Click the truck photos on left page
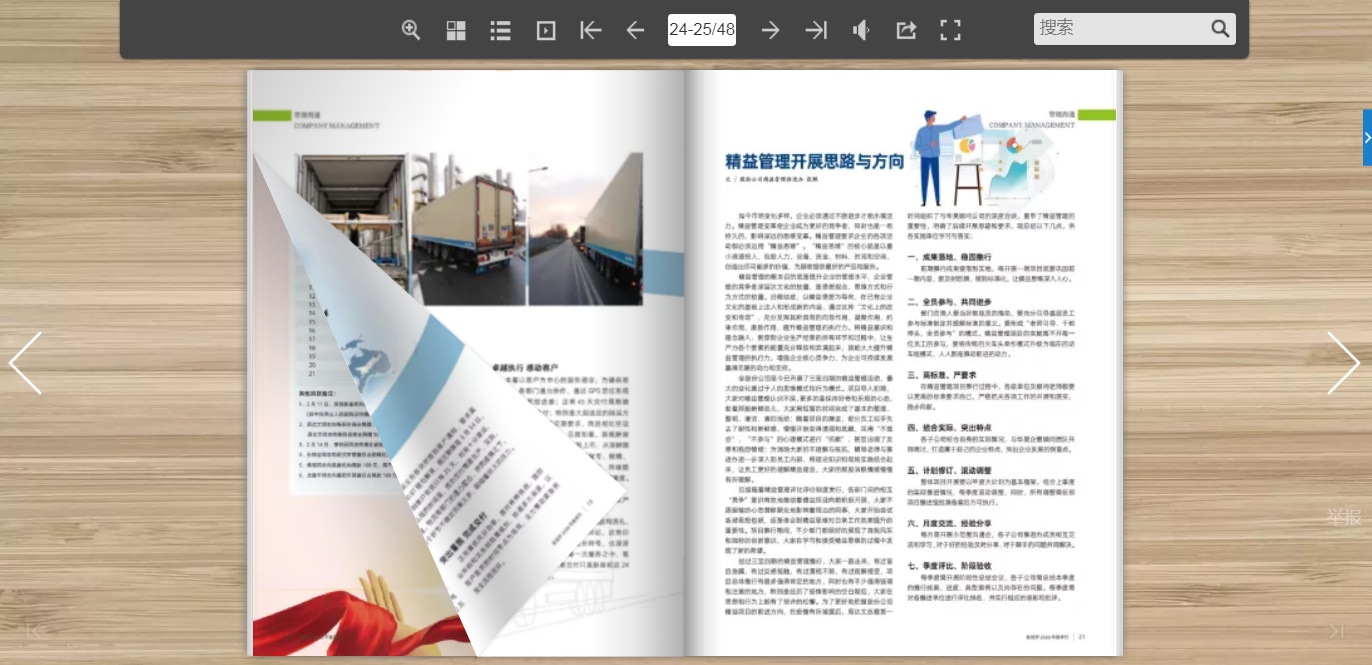Image resolution: width=1372 pixels, height=665 pixels. 469,228
